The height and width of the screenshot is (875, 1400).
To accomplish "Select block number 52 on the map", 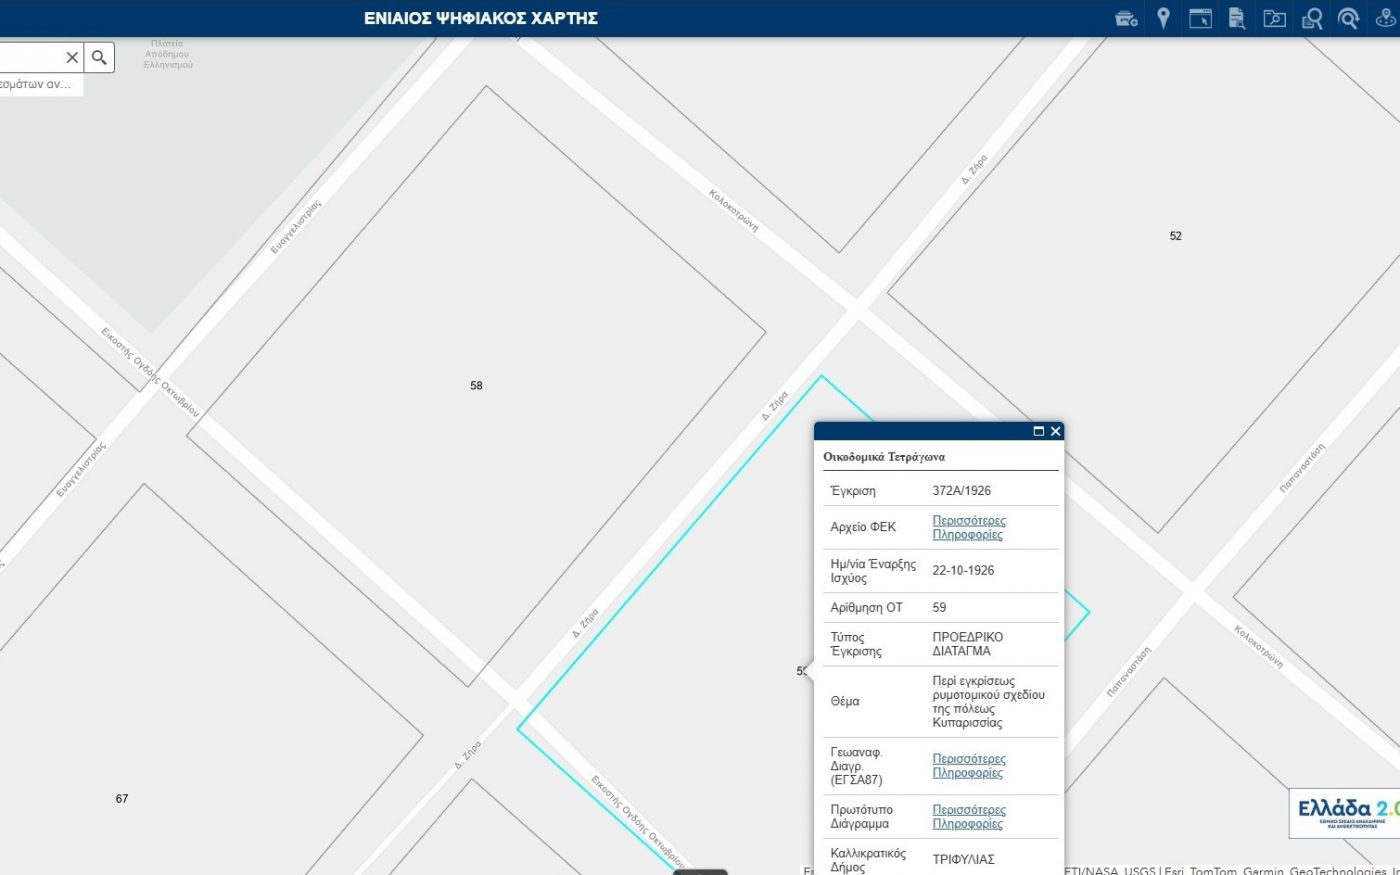I will (x=1175, y=236).
